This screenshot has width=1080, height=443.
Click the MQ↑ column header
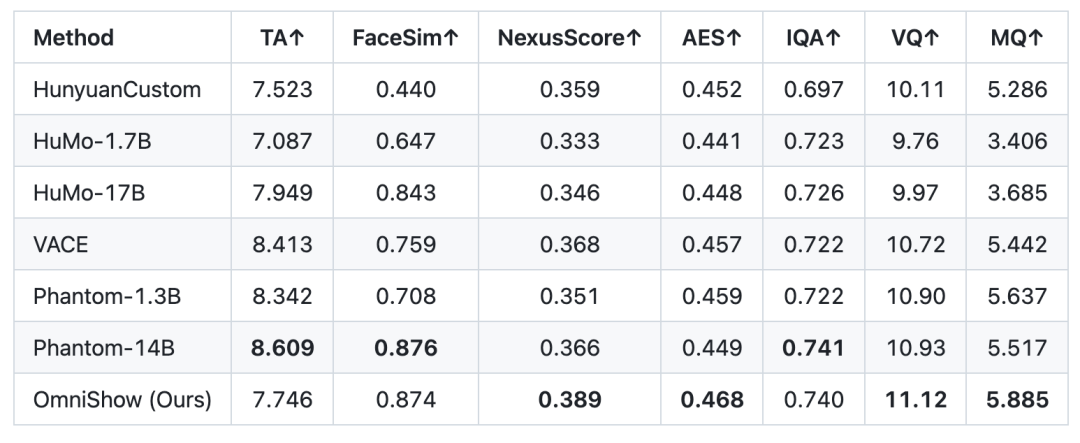tap(1016, 38)
